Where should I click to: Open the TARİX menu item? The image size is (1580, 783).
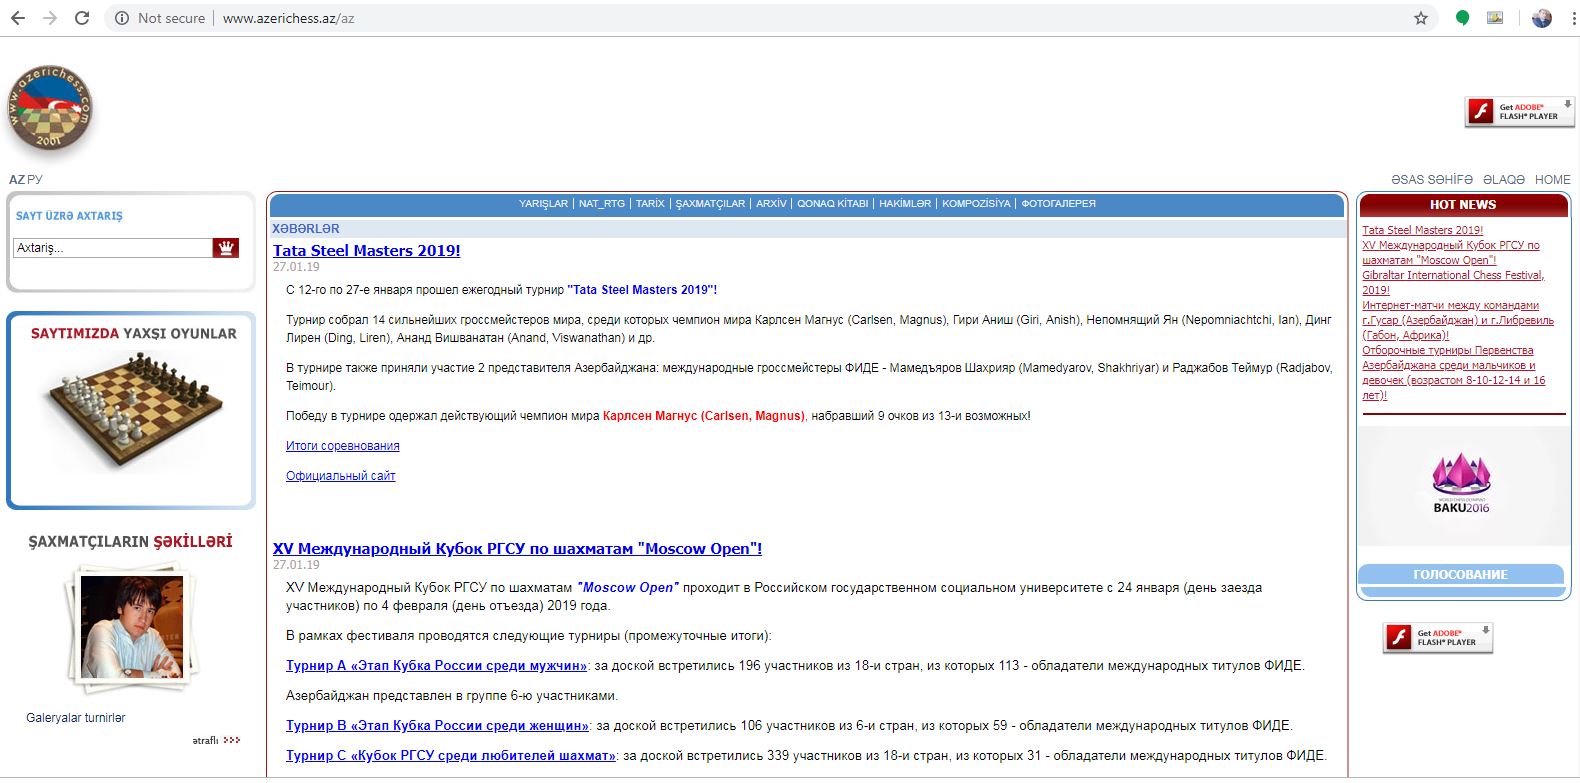(x=650, y=203)
